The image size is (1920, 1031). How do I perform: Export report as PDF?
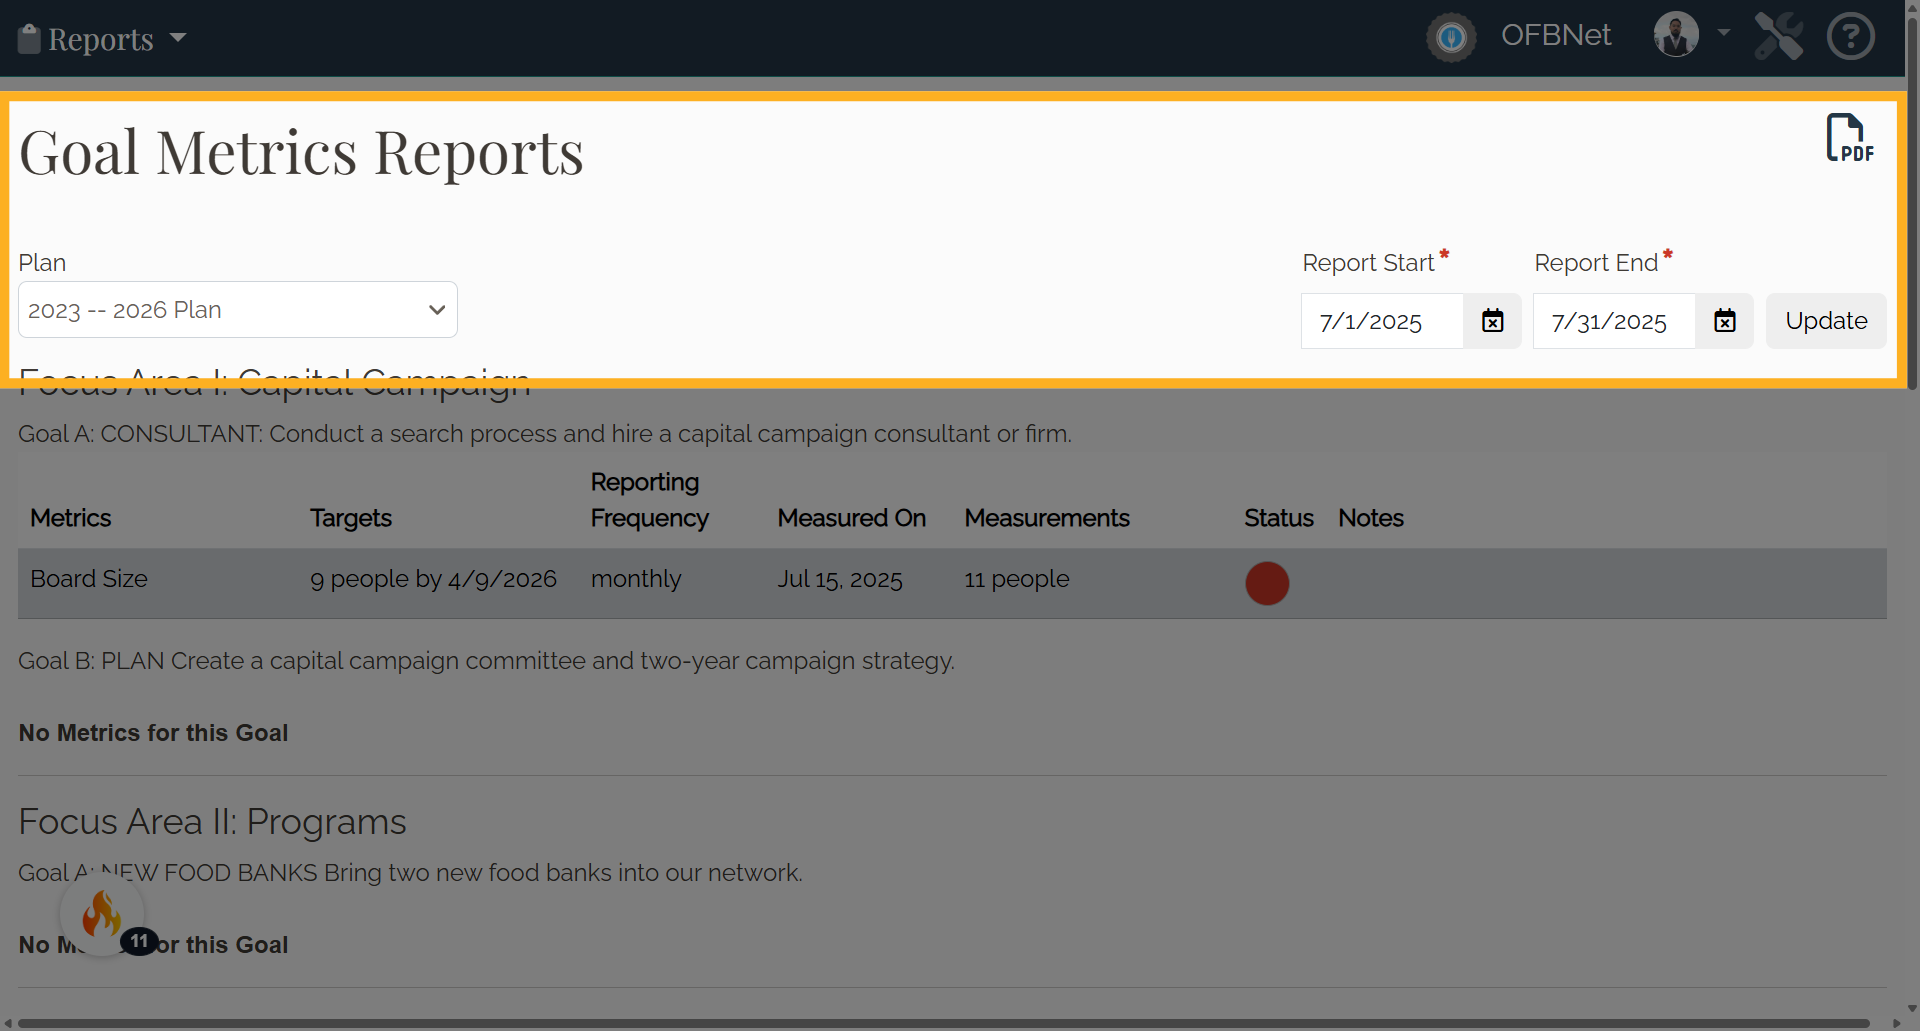point(1849,138)
